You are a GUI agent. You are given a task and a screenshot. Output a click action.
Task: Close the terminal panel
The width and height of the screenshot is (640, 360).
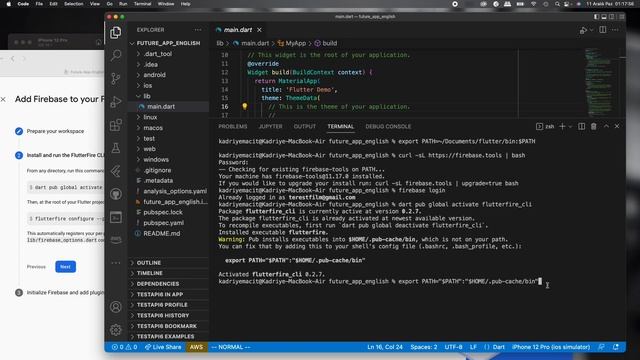pos(617,127)
